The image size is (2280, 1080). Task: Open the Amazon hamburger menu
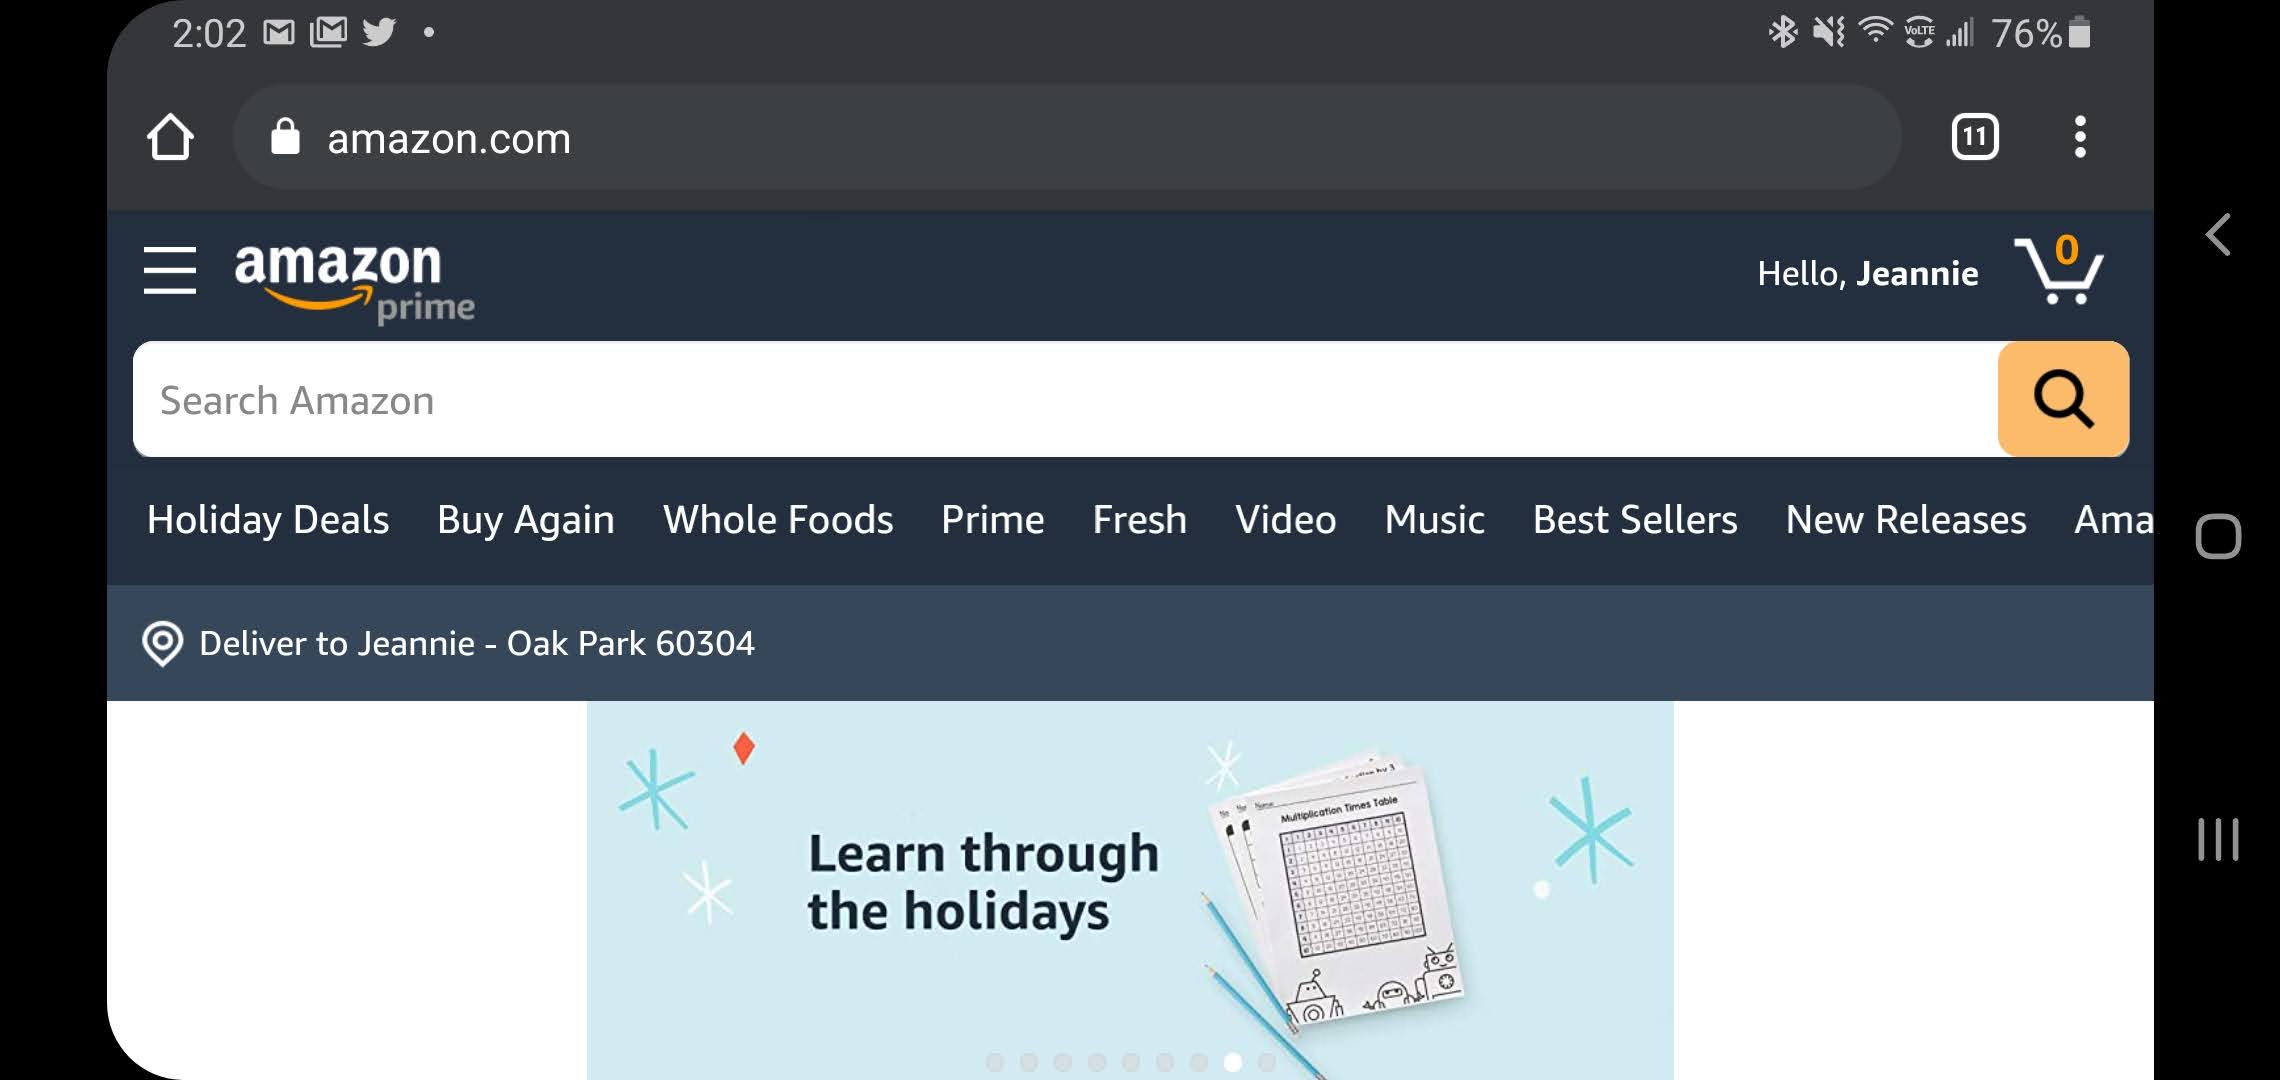click(x=169, y=271)
